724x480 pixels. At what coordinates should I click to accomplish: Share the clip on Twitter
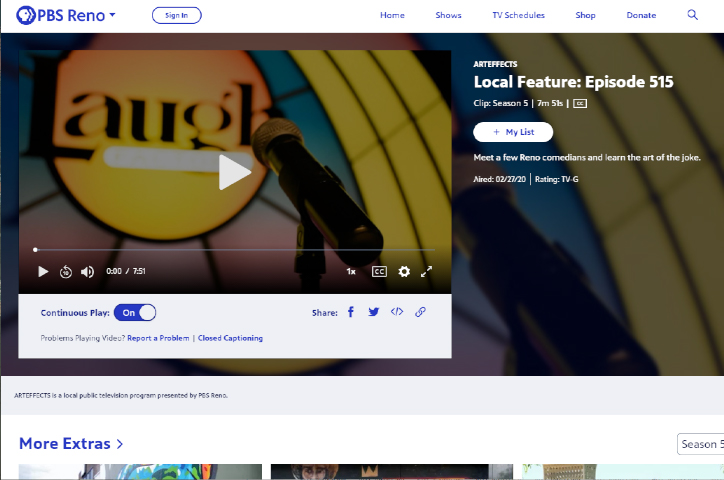(374, 312)
